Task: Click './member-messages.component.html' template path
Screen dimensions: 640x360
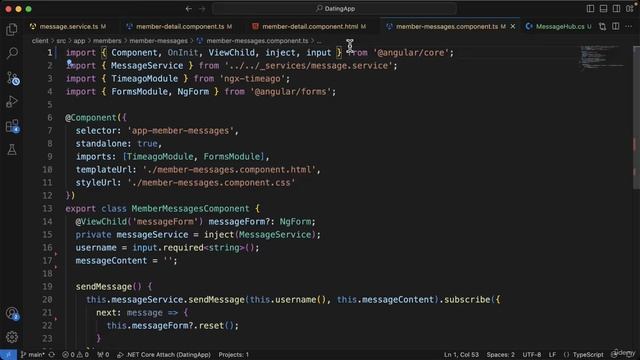Action: click(229, 170)
